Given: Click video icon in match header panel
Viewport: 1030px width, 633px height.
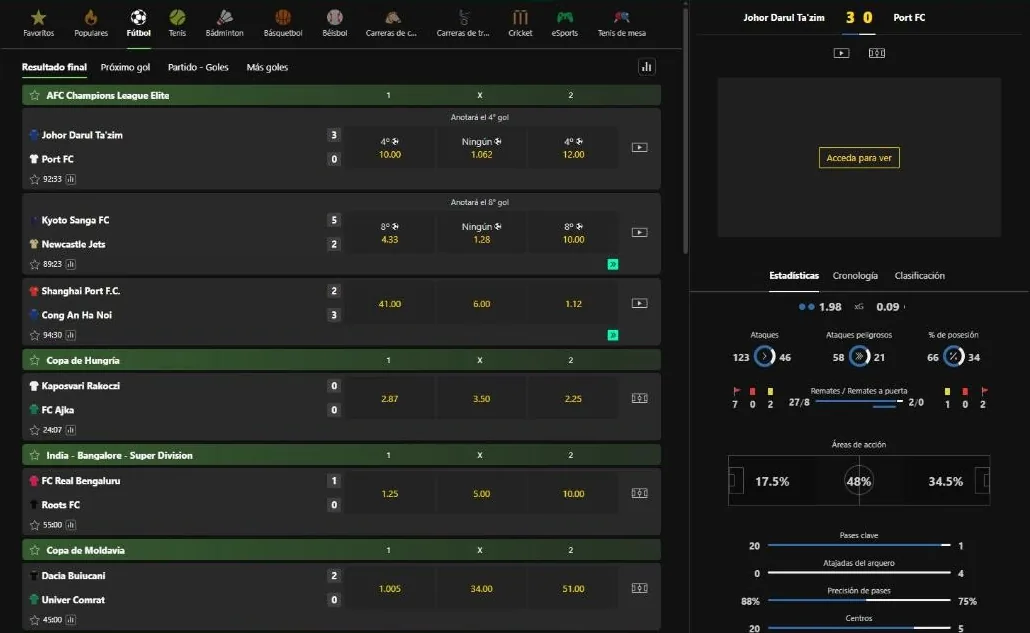Looking at the screenshot, I should 841,53.
